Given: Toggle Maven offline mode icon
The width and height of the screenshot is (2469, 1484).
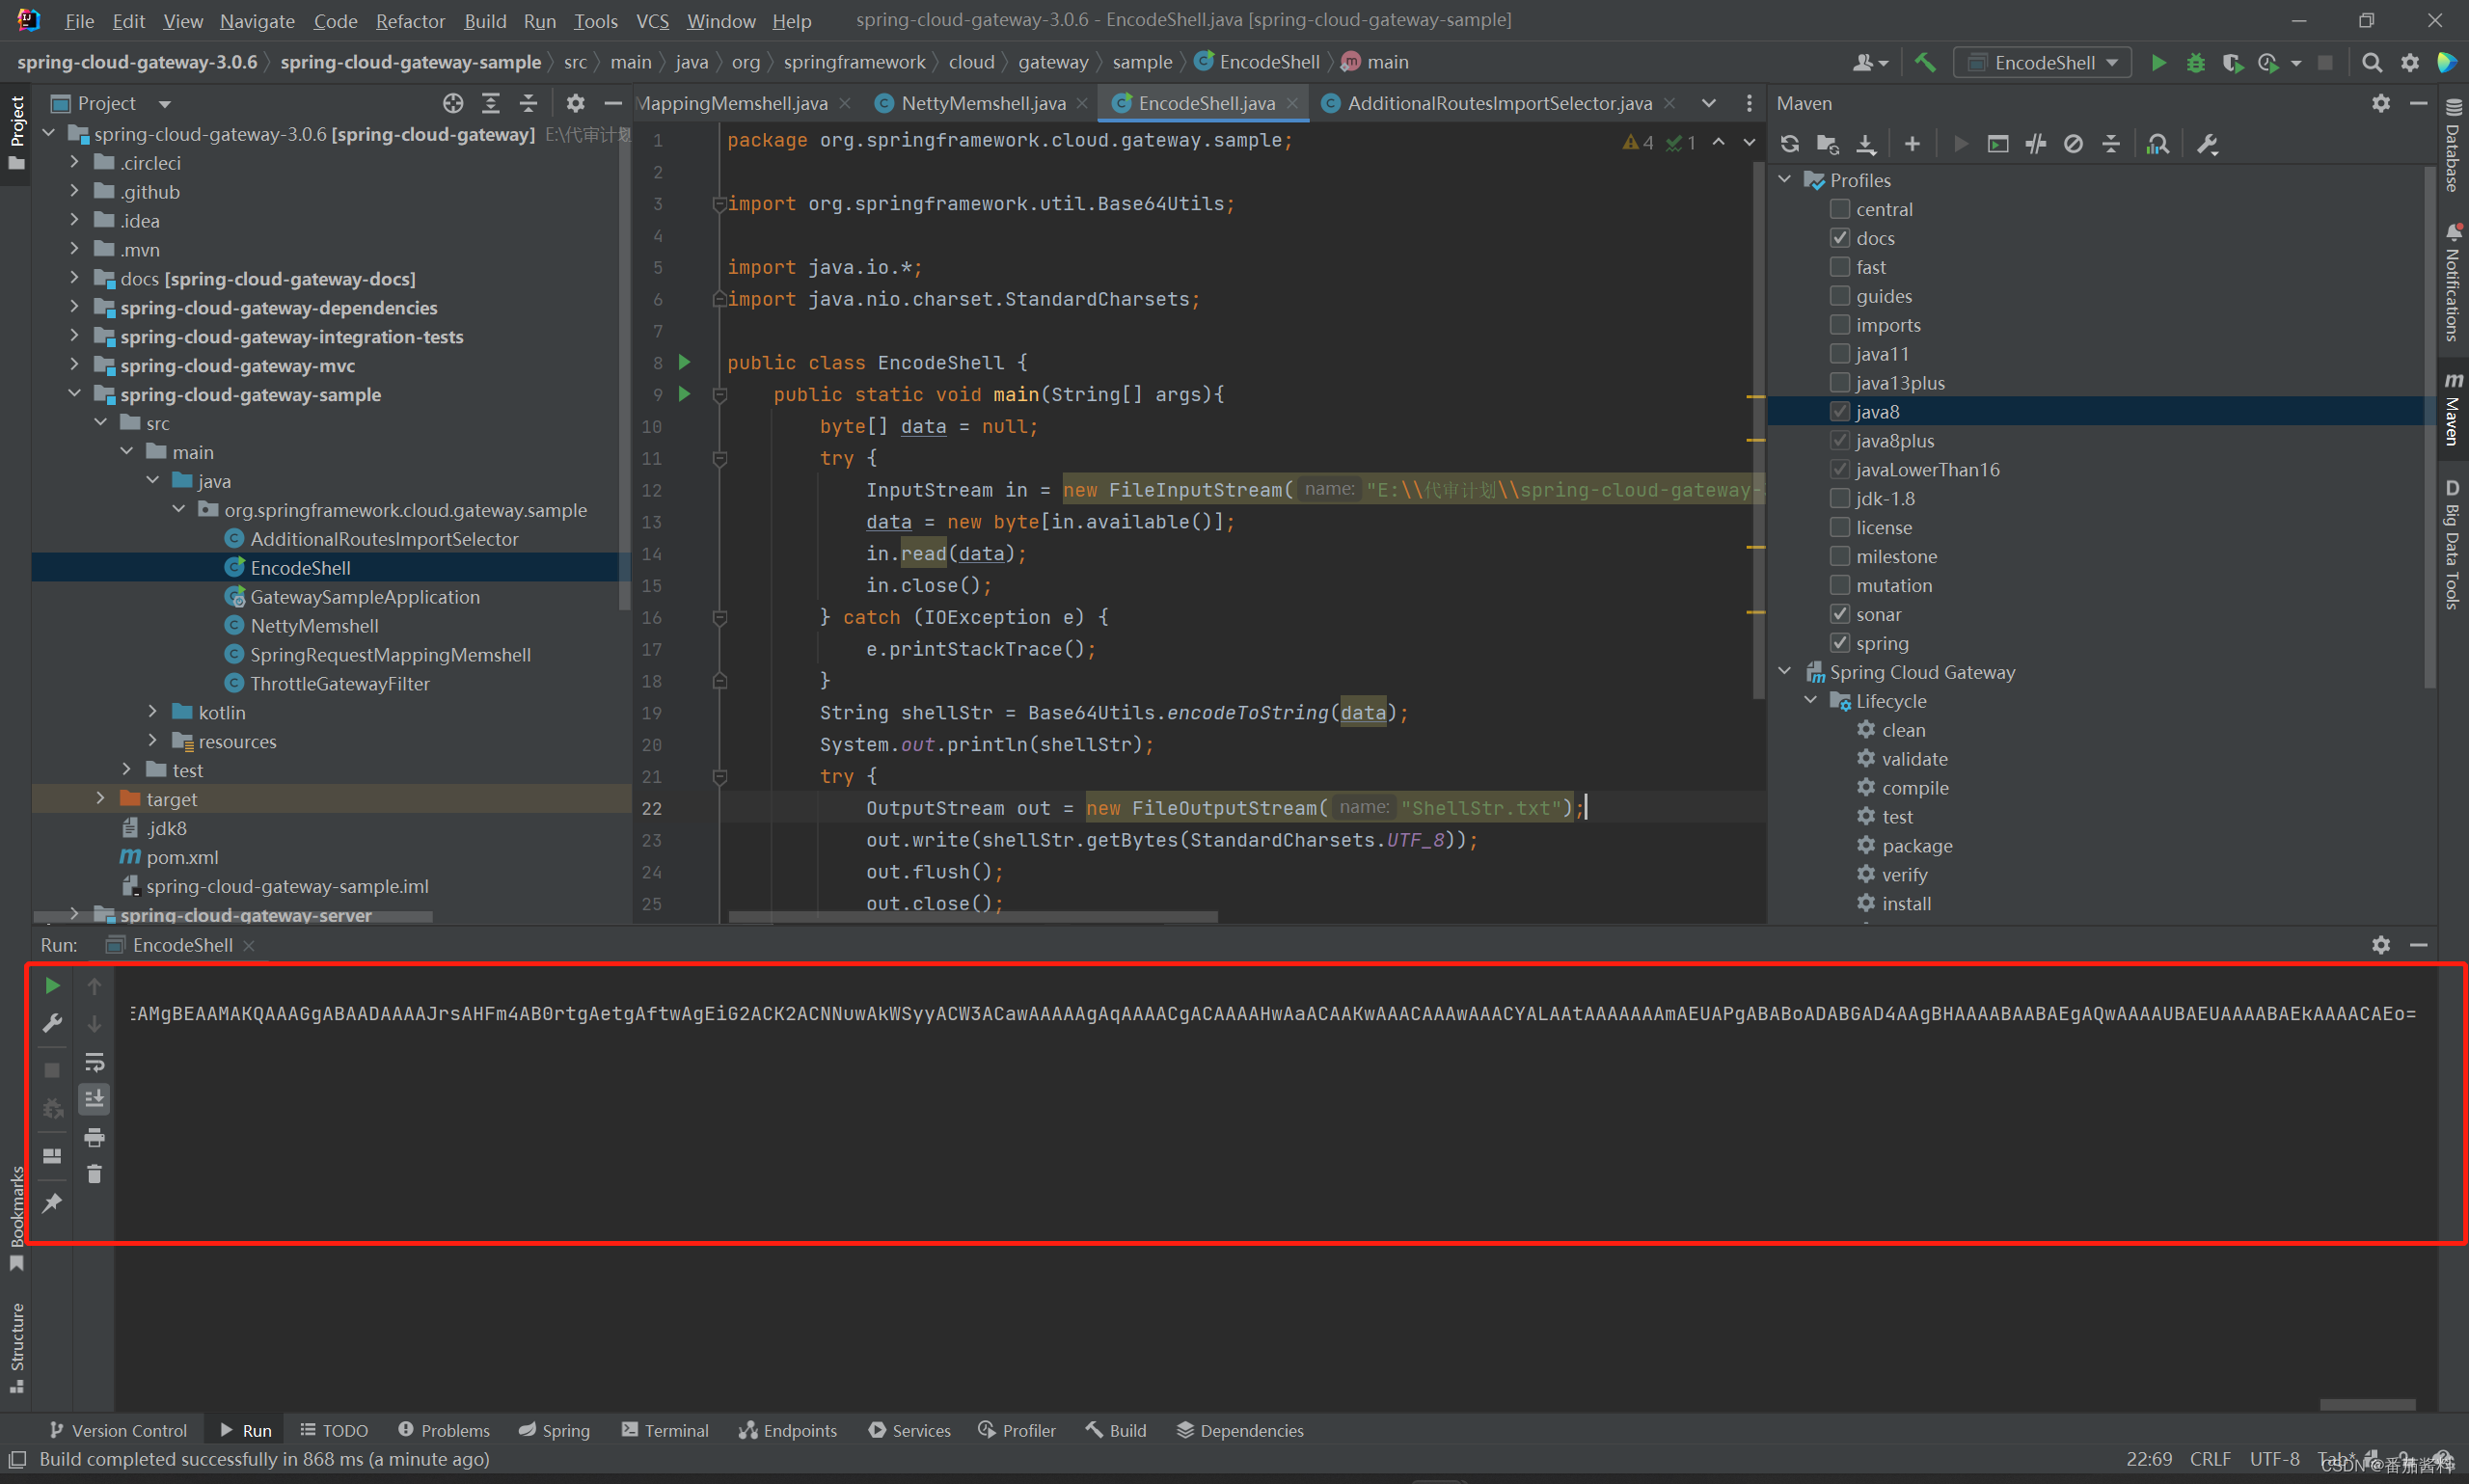Looking at the screenshot, I should coord(2036,144).
